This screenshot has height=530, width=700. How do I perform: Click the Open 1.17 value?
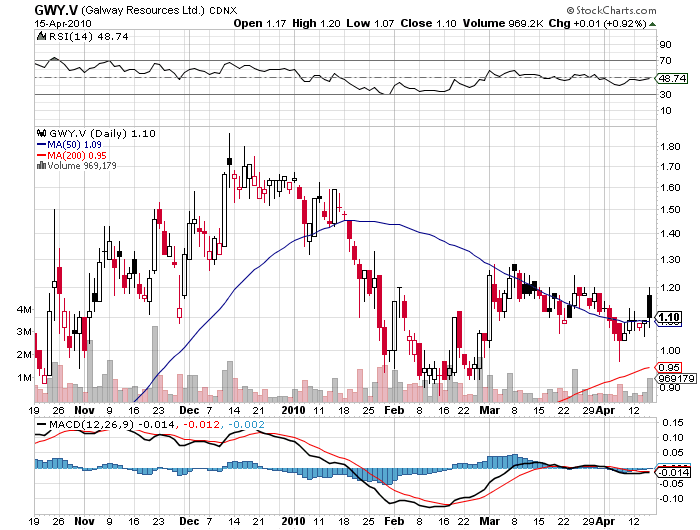259,24
